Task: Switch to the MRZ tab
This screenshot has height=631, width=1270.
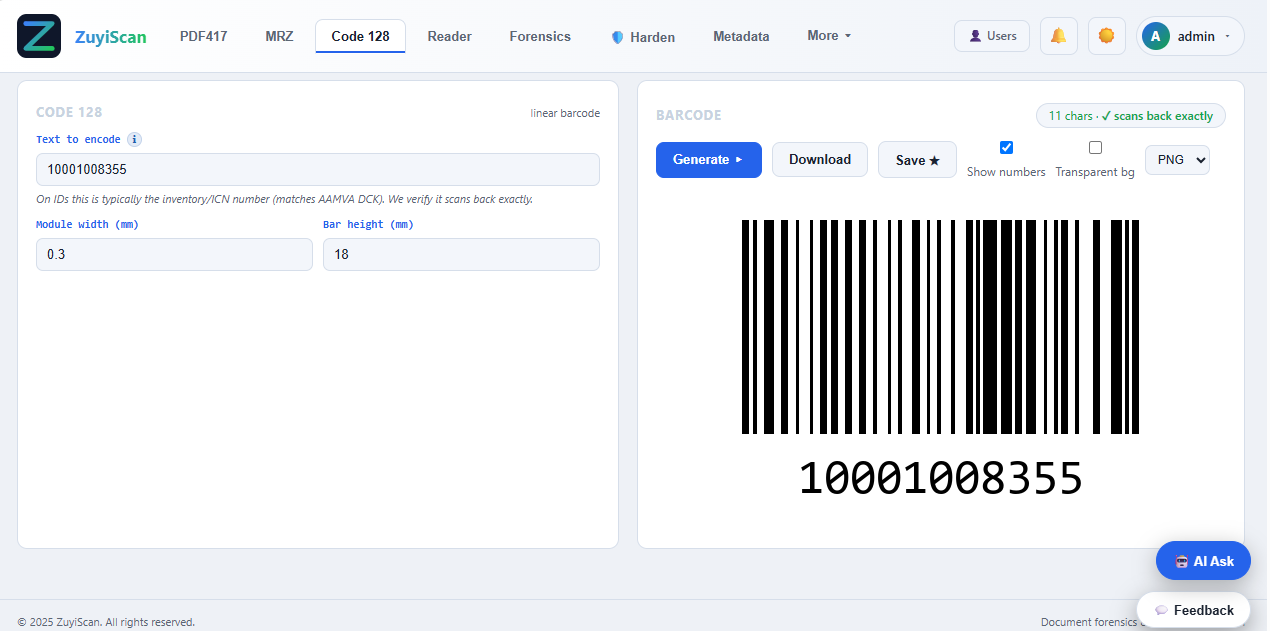Action: tap(279, 36)
